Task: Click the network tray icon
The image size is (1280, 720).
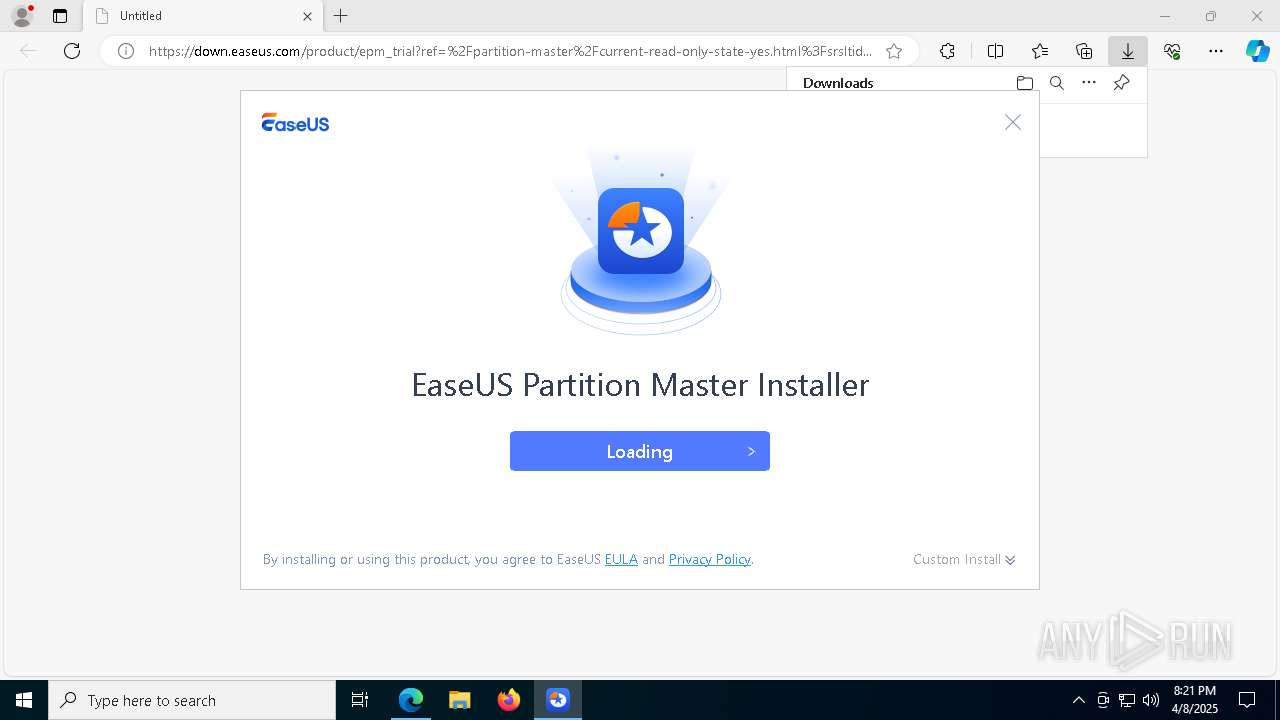Action: (1127, 700)
